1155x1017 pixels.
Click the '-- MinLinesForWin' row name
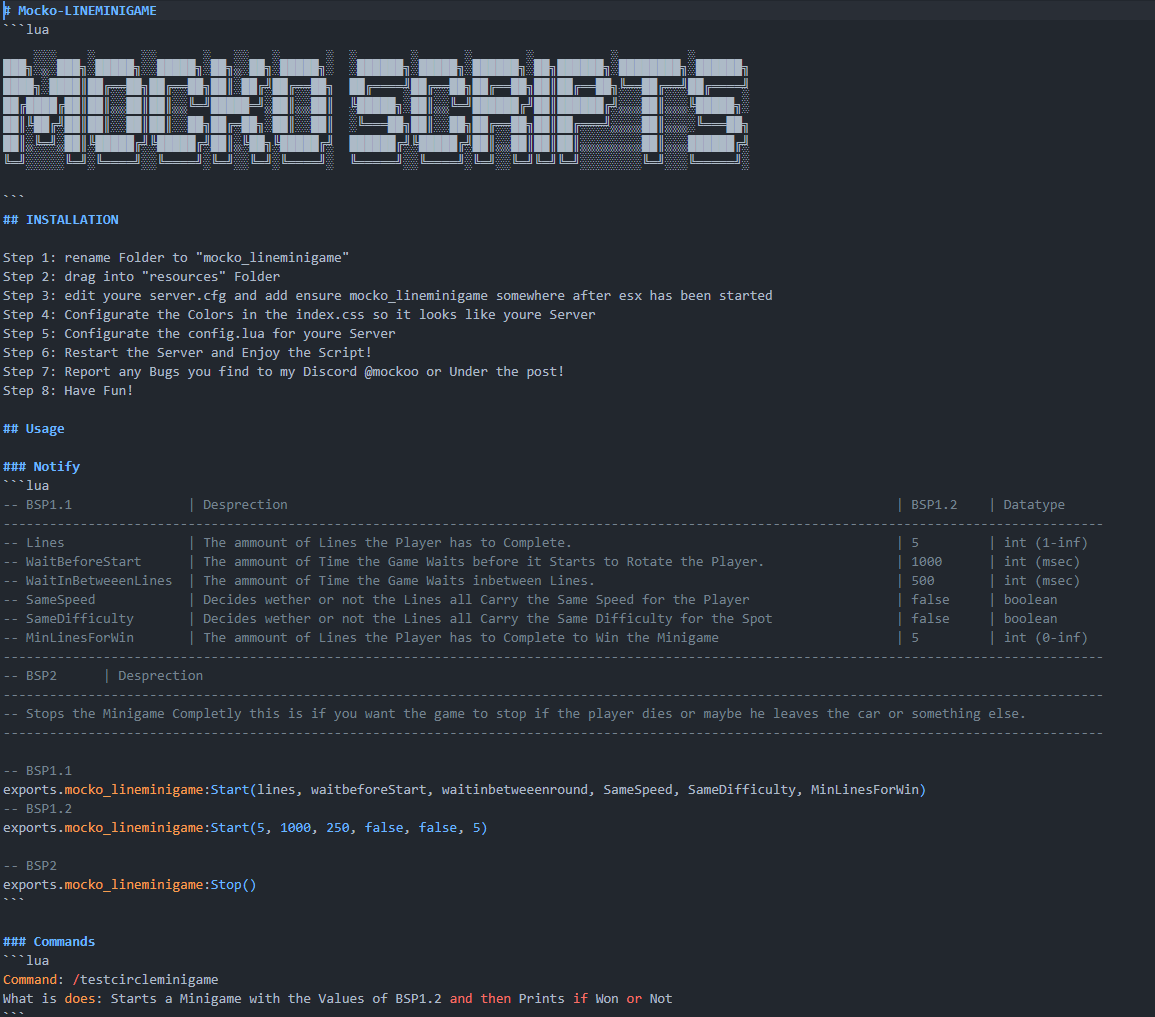coord(69,638)
